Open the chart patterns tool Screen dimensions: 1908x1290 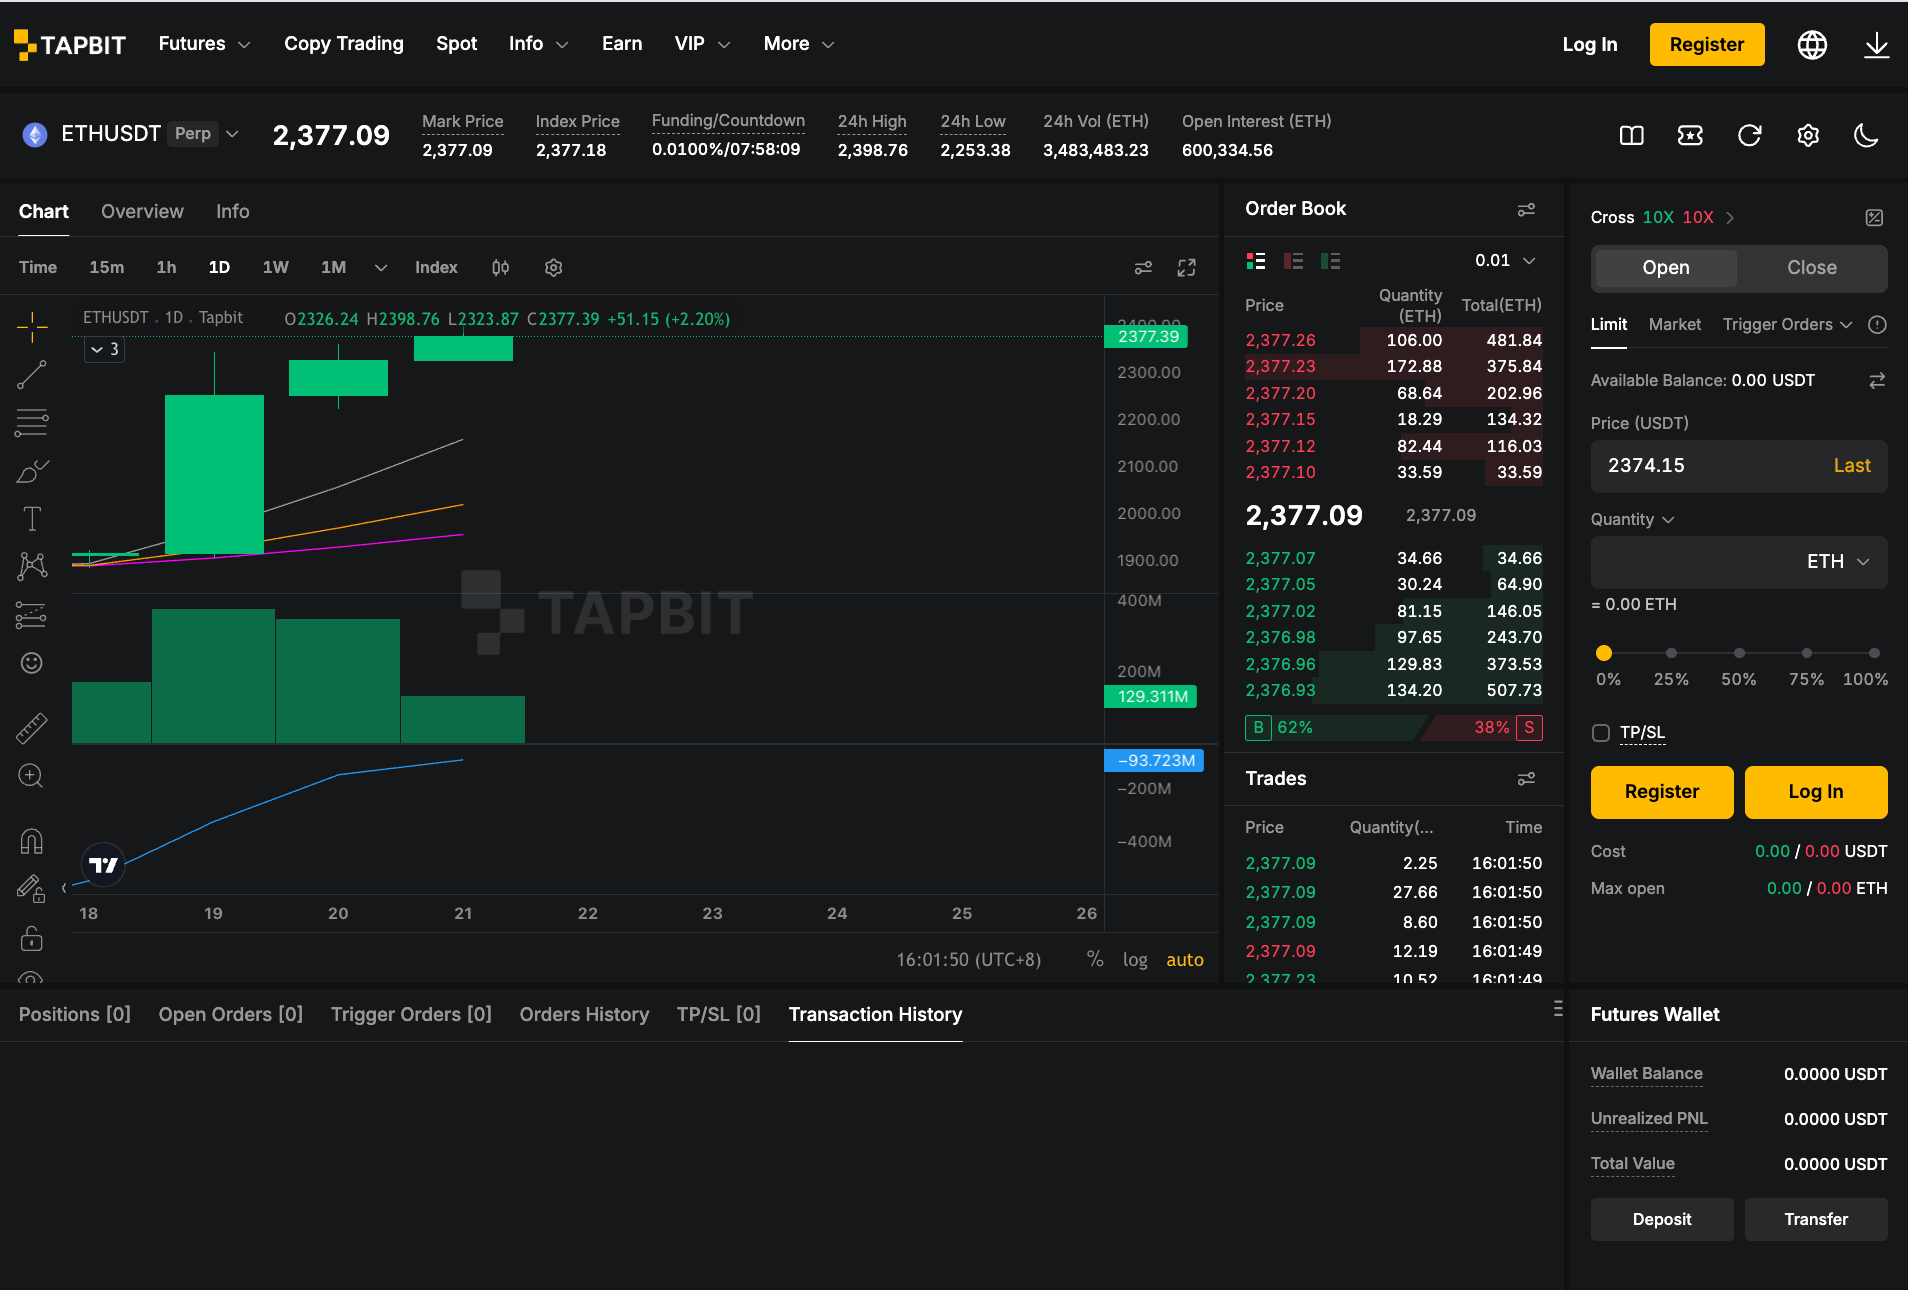[x=32, y=567]
